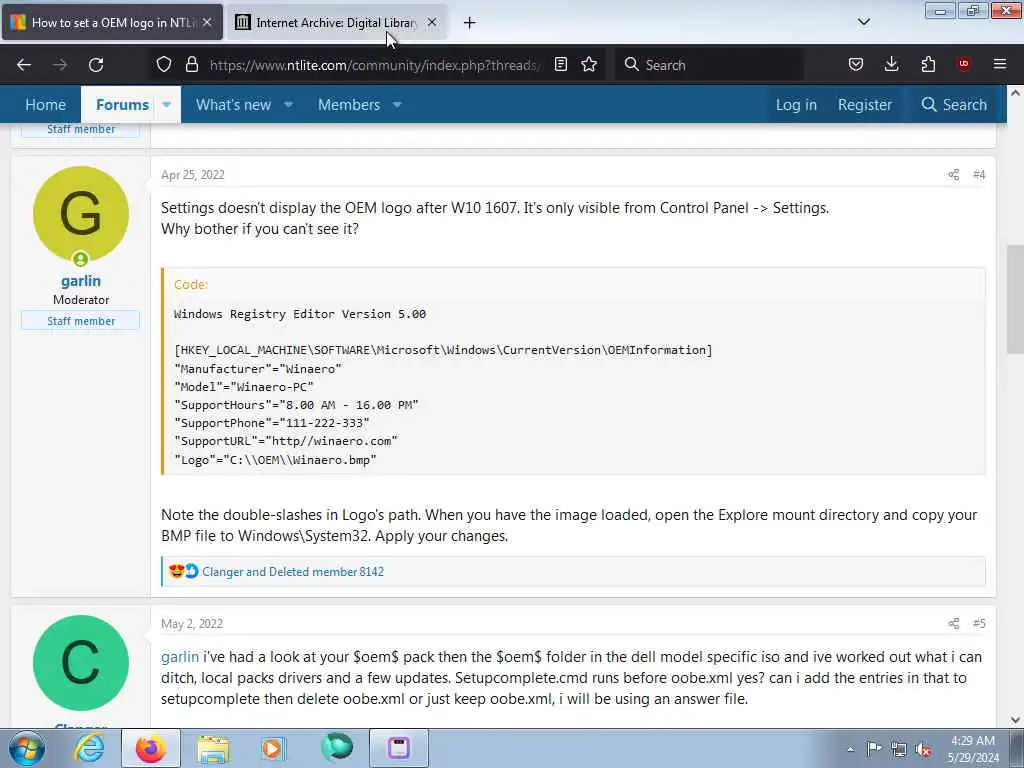Expand the Members dropdown arrow
This screenshot has height=768, width=1024.
[x=397, y=104]
